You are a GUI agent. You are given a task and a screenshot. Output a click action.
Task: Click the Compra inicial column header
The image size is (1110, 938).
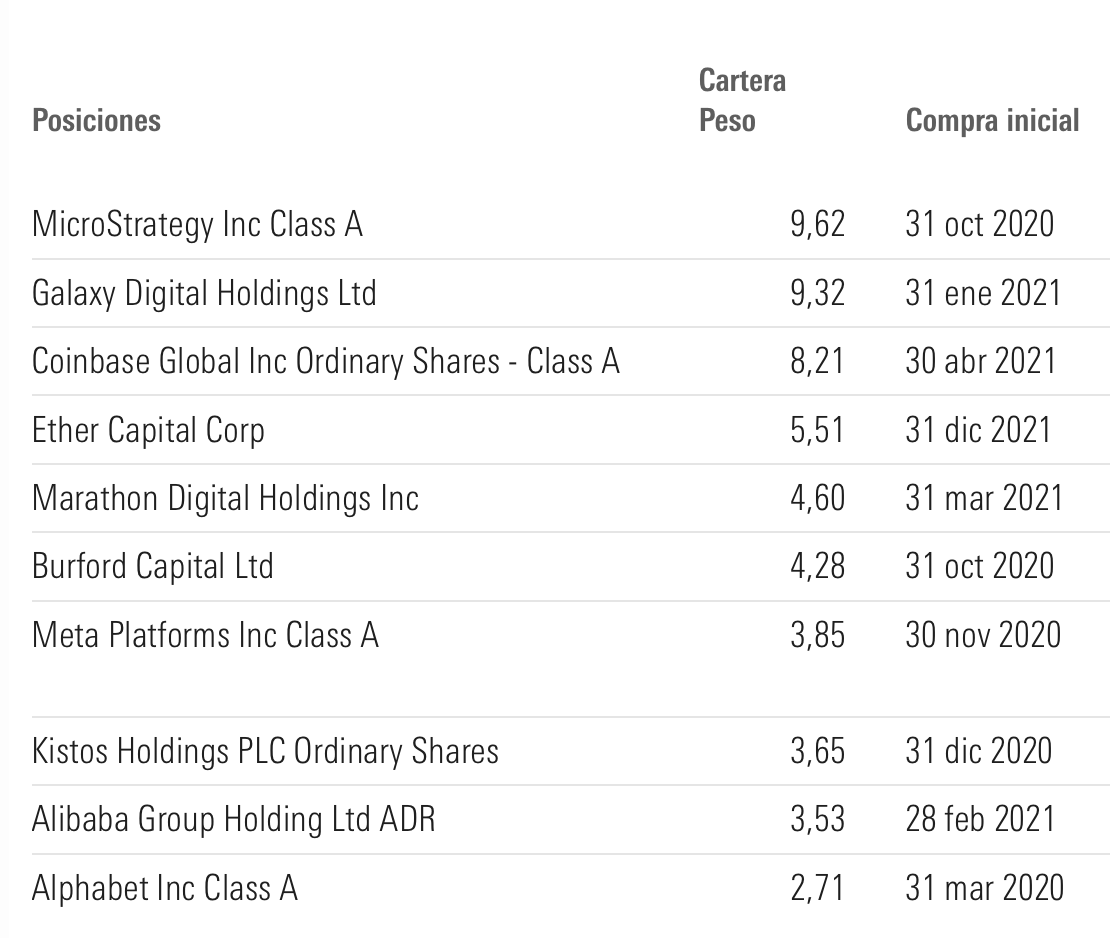[x=992, y=121]
